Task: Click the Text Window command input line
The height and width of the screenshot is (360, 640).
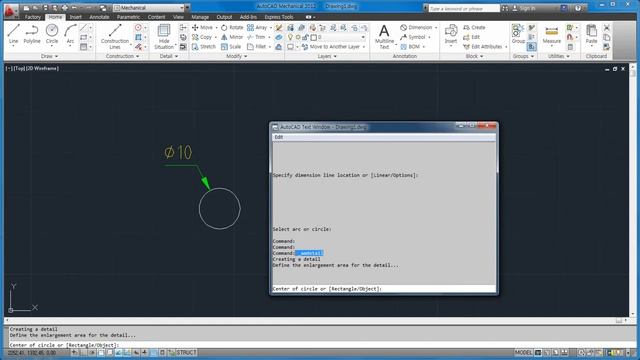Action: 384,289
